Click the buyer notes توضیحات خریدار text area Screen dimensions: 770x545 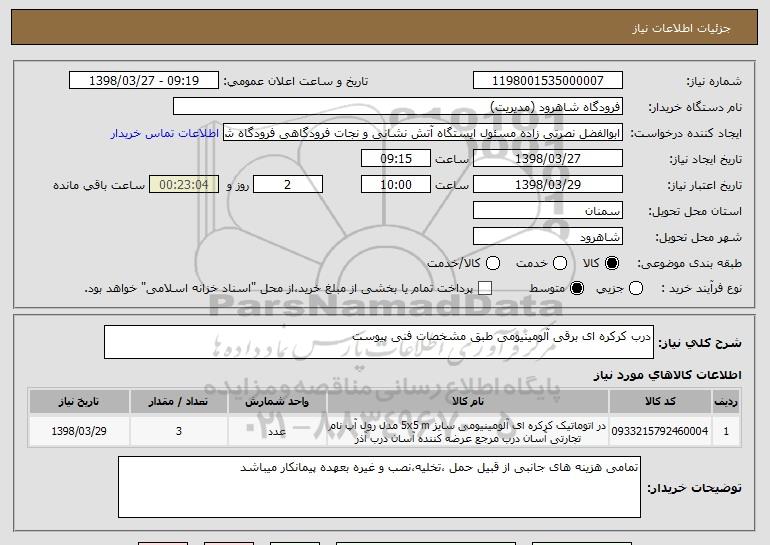coord(379,487)
